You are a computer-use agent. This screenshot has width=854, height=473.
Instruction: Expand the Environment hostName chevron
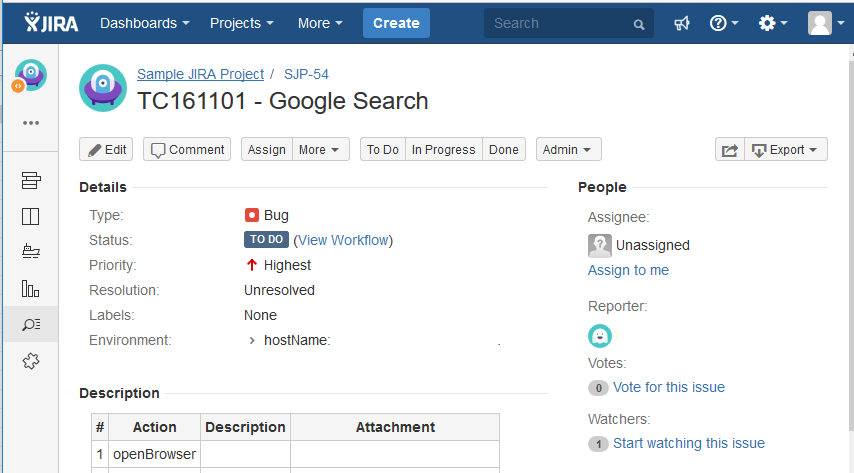(x=252, y=341)
